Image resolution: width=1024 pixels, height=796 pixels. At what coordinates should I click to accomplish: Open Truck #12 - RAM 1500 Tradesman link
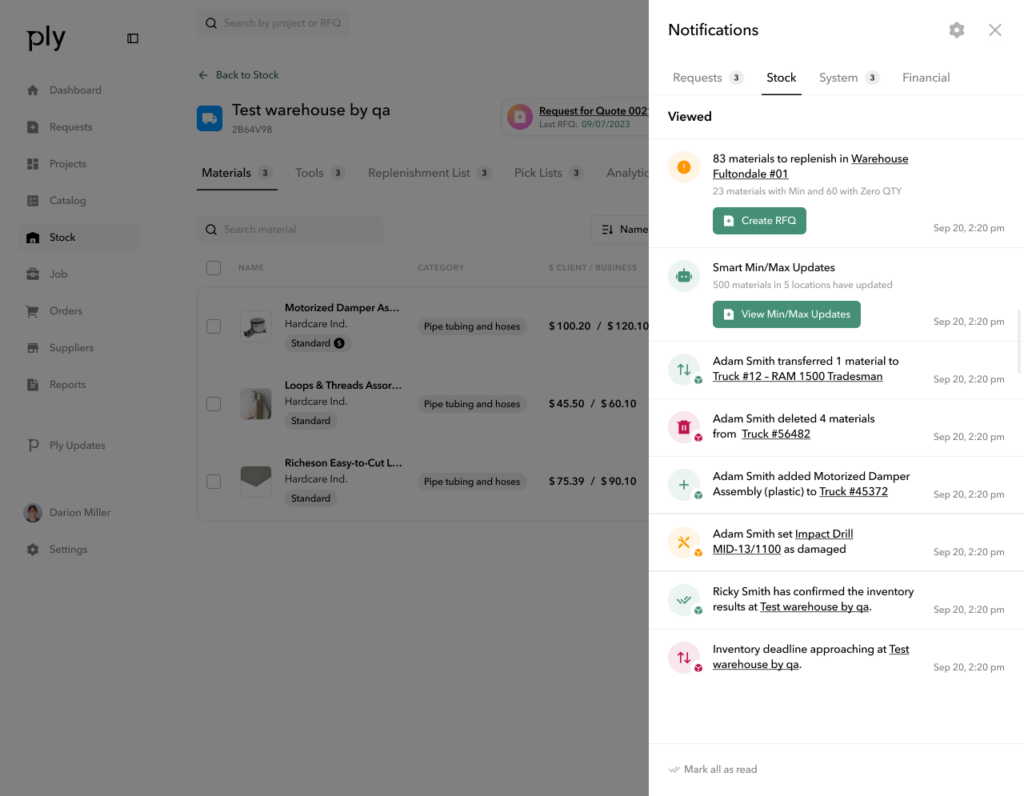797,377
